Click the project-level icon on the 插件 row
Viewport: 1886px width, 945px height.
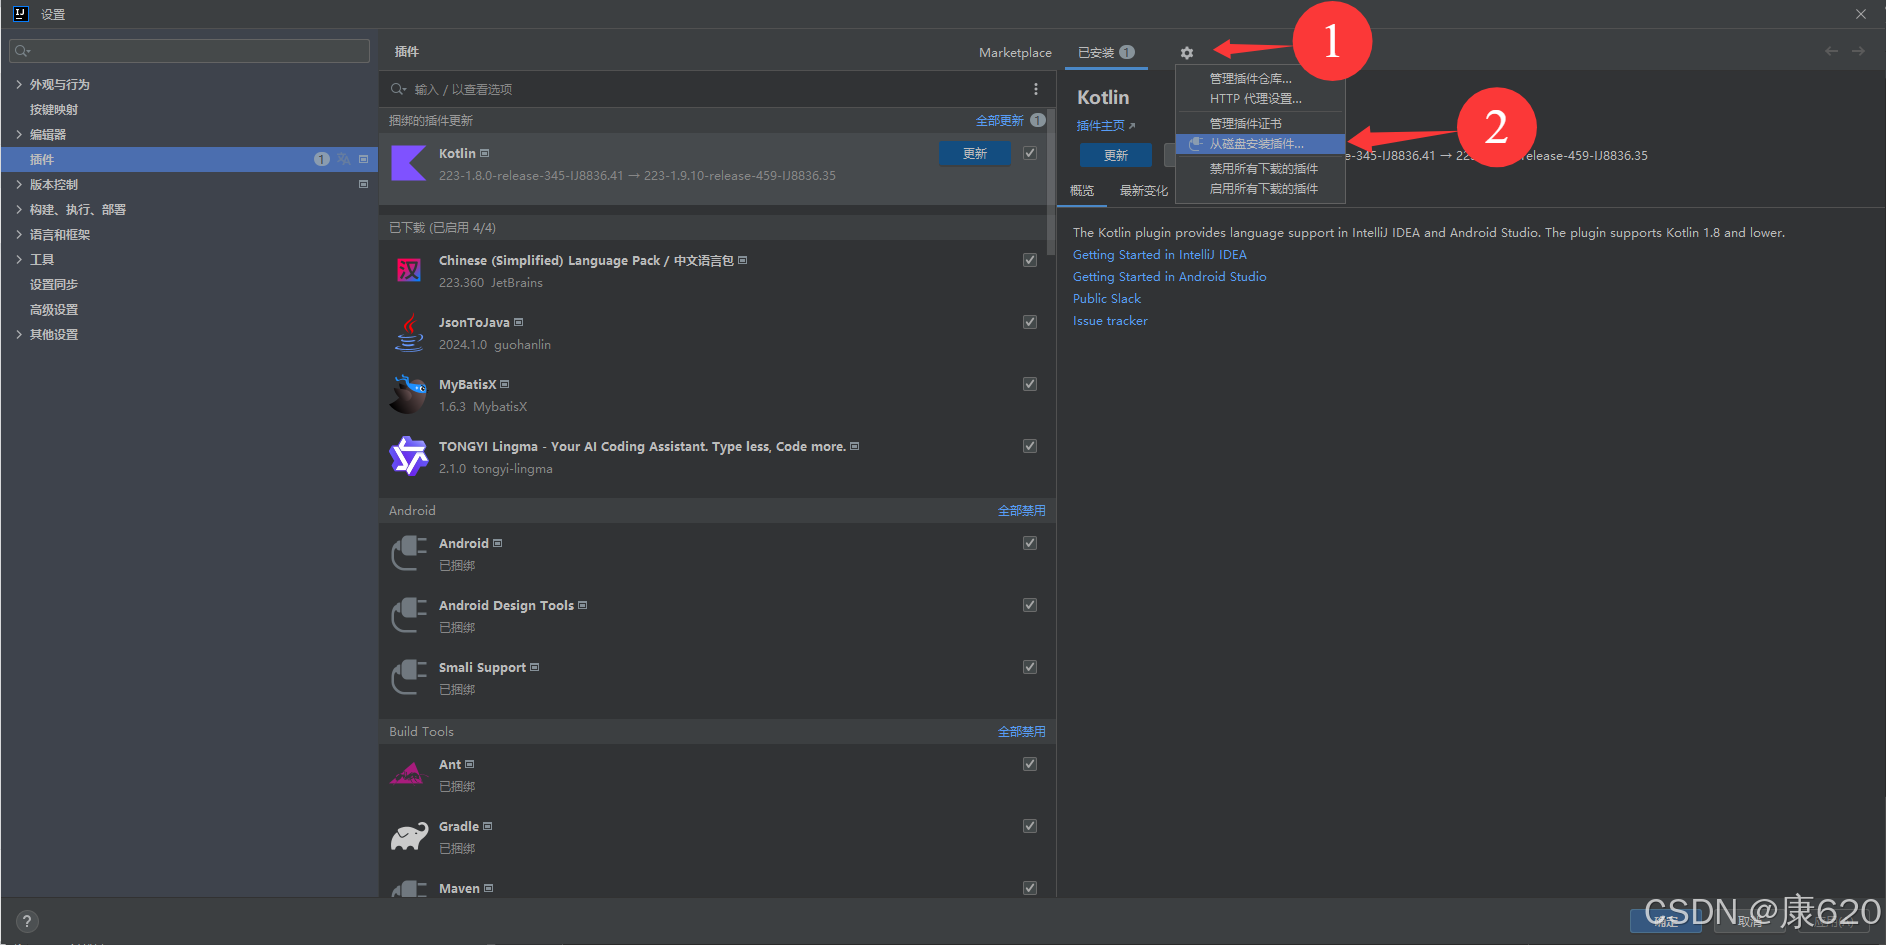click(363, 159)
